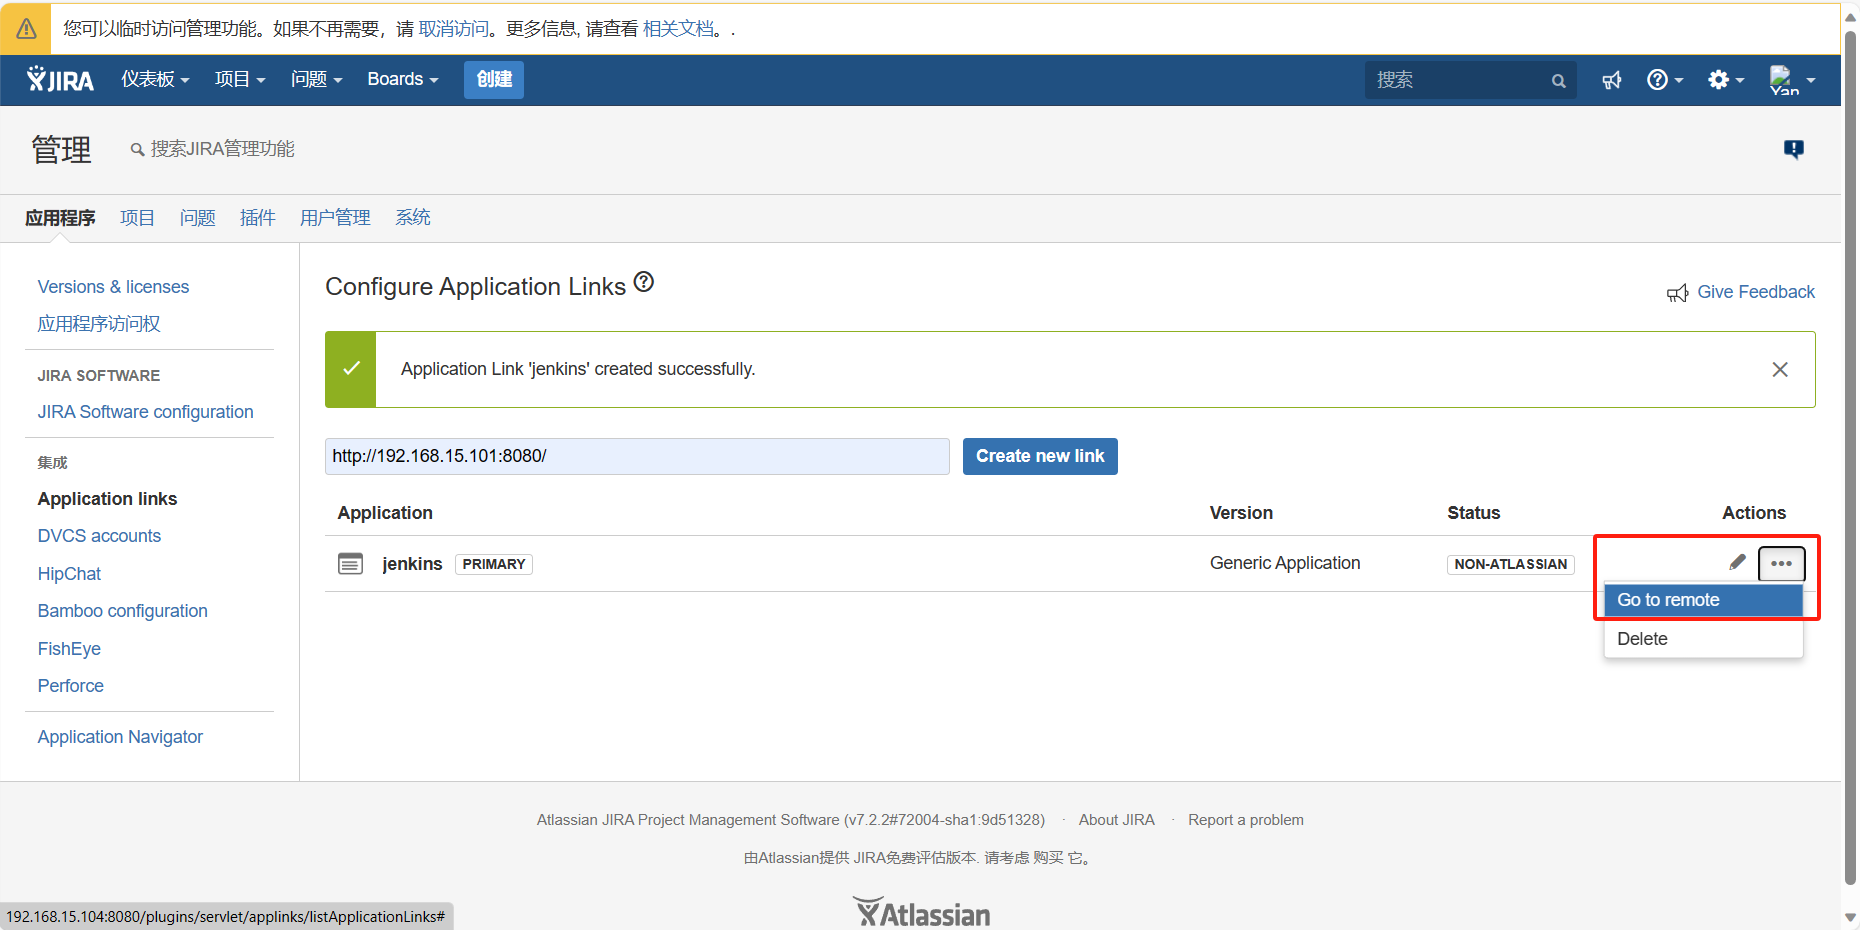Click the Give Feedback link
This screenshot has height=930, width=1860.
pos(1756,292)
